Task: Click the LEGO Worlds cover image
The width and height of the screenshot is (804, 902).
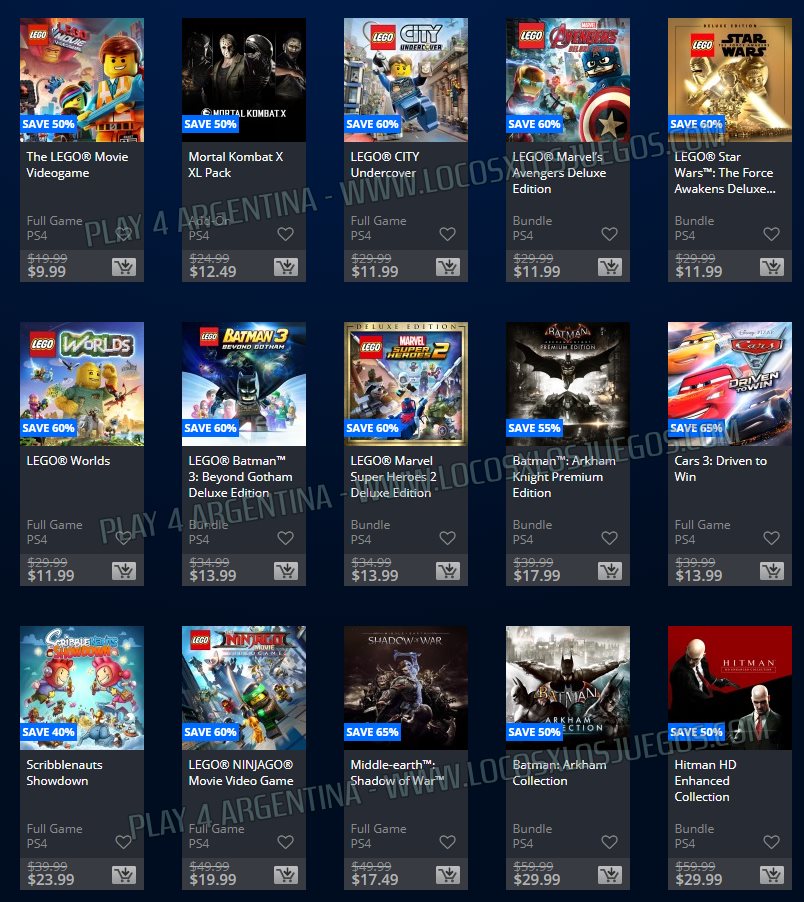Action: (x=82, y=384)
